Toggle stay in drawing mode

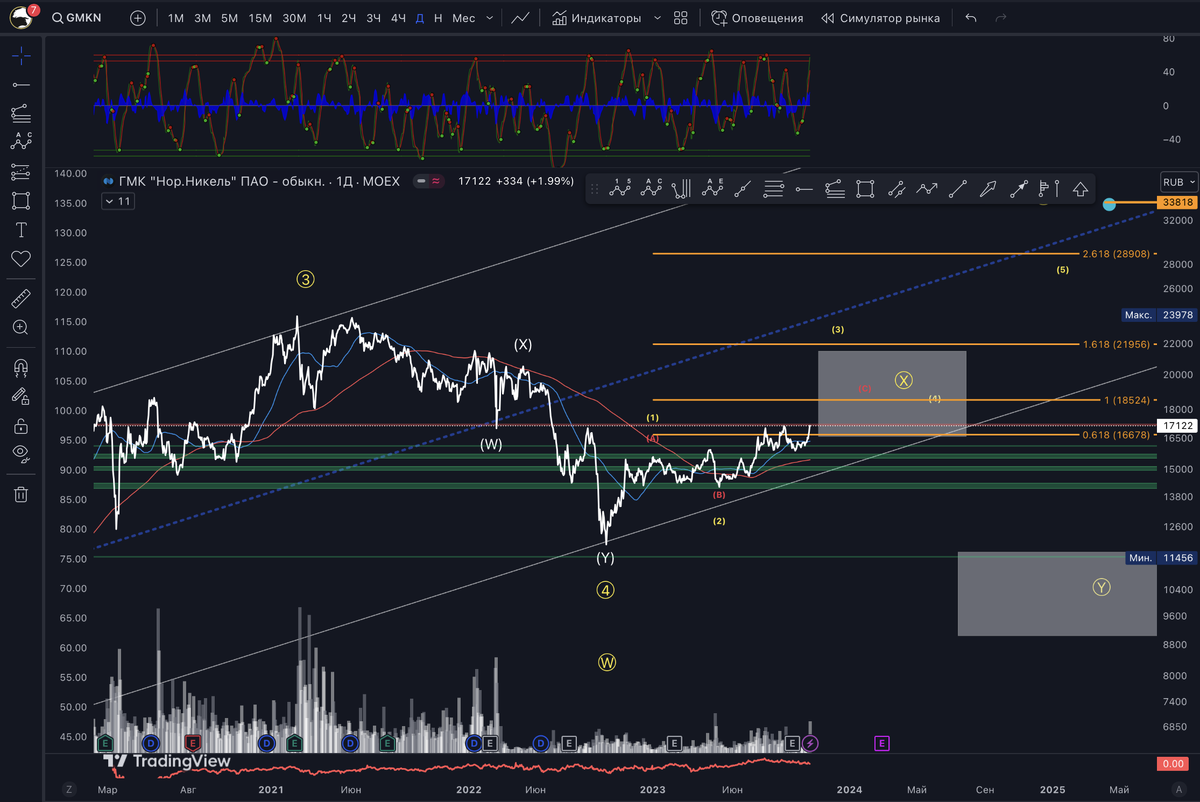pyautogui.click(x=21, y=395)
